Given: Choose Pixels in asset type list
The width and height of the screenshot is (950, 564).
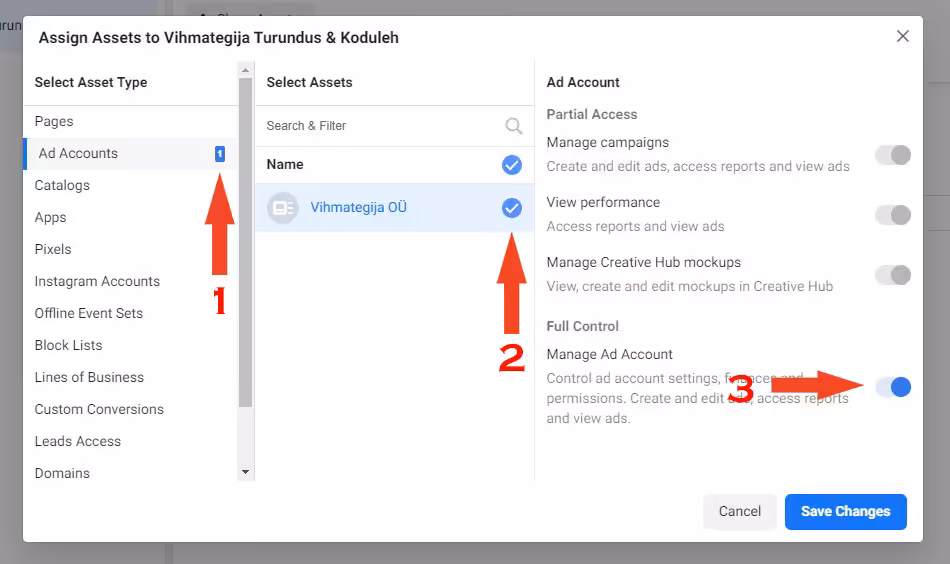Looking at the screenshot, I should tap(53, 250).
